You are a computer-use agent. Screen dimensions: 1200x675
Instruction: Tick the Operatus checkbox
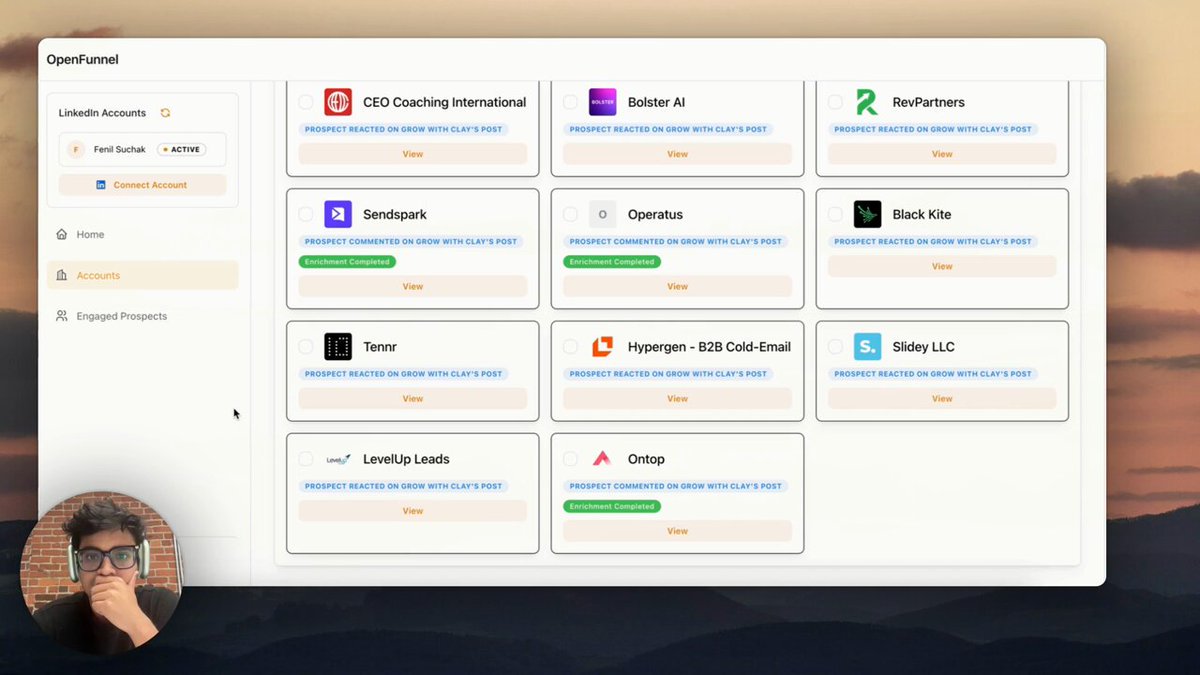(x=570, y=214)
